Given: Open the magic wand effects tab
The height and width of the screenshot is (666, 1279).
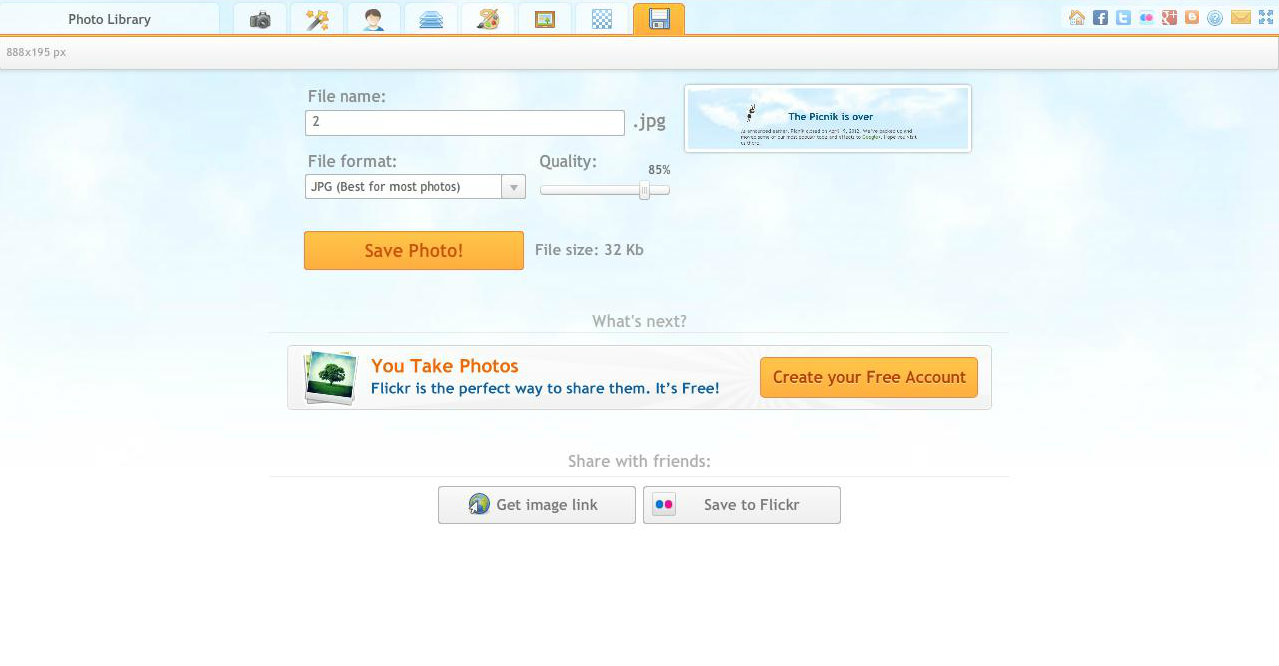Looking at the screenshot, I should [x=317, y=19].
